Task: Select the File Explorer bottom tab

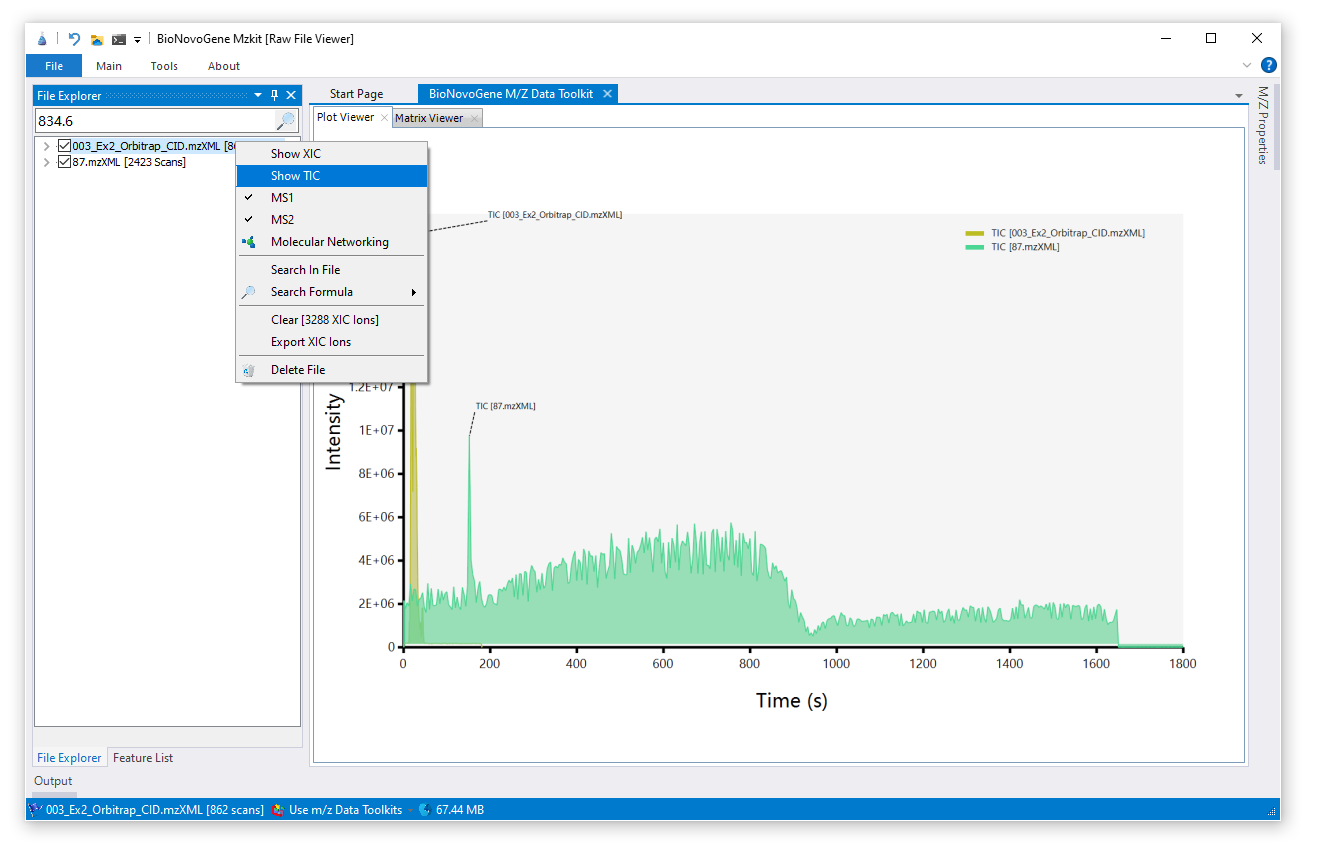Action: (69, 758)
